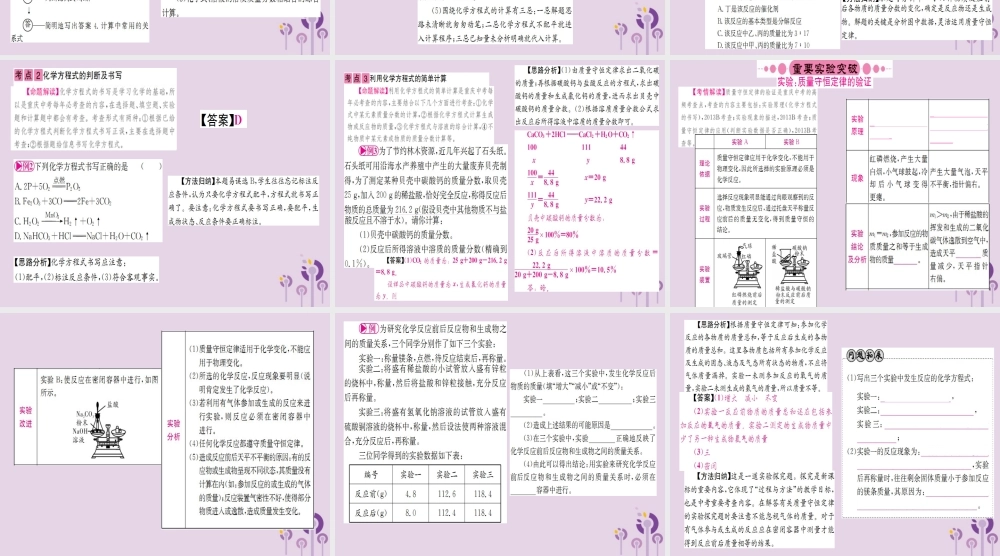Select the 【思路分析】化学方程式书写应注意 box
The height and width of the screenshot is (556, 1000).
pyautogui.click(x=85, y=269)
